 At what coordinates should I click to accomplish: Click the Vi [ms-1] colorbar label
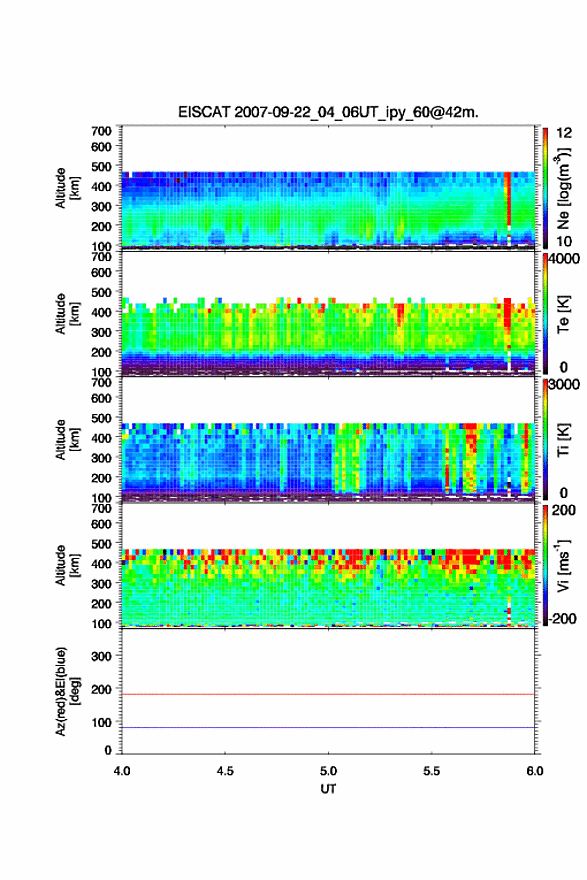point(563,566)
